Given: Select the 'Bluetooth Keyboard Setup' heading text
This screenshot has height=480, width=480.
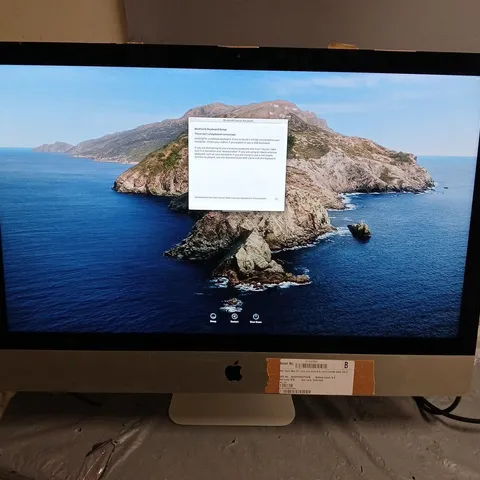Looking at the screenshot, I should (x=211, y=128).
